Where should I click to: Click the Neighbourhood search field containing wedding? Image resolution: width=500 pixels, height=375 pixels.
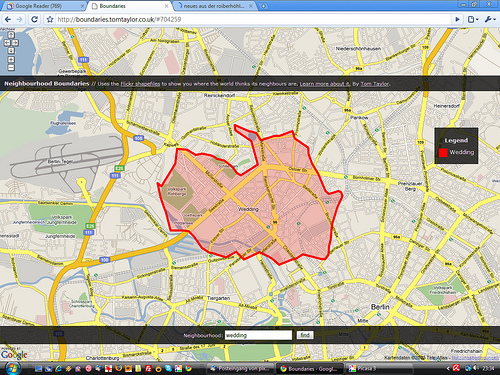click(258, 335)
